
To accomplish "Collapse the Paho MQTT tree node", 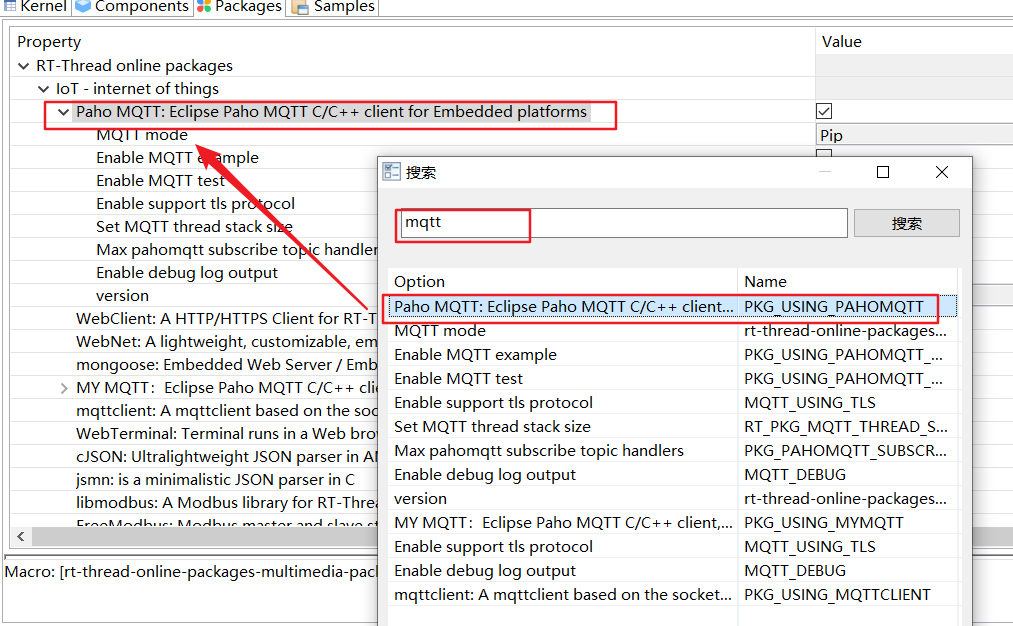I will (x=63, y=112).
